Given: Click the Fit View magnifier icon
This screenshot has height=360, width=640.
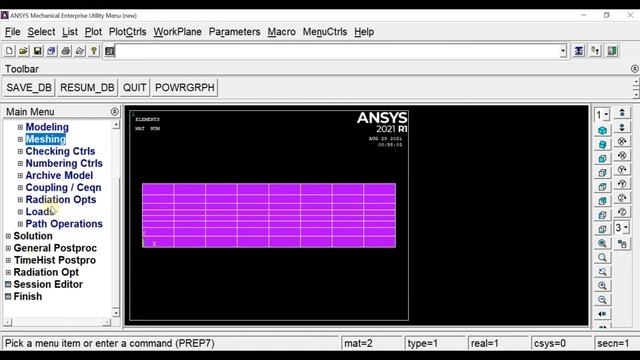Looking at the screenshot, I should (602, 244).
